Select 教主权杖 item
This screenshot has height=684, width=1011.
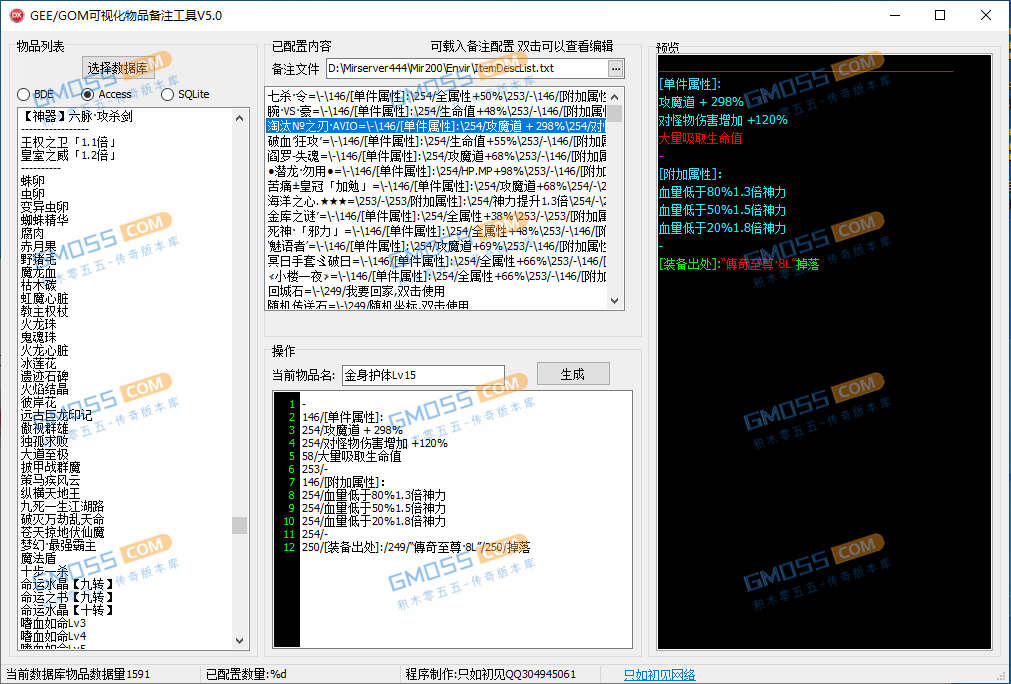tap(44, 311)
